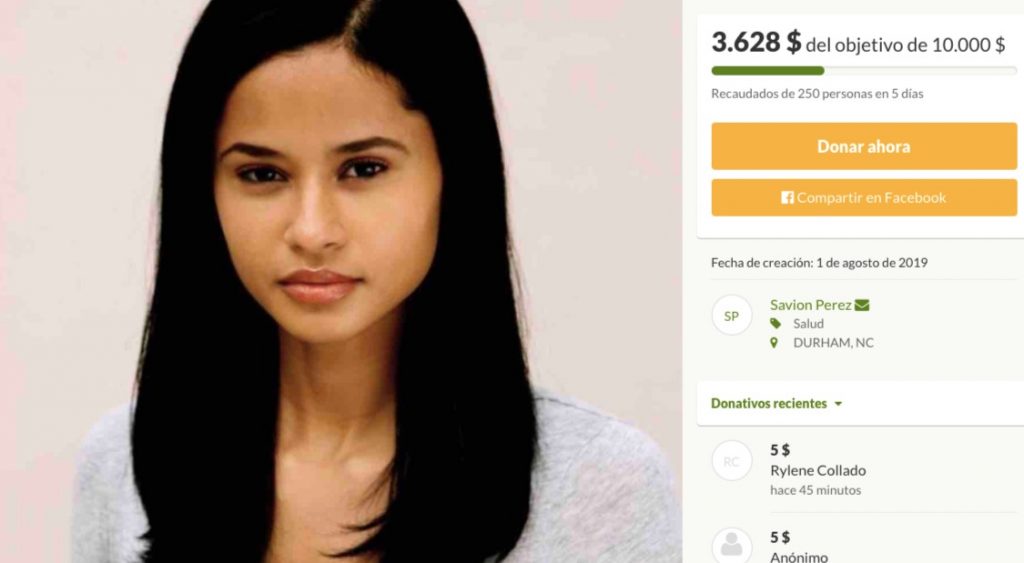Click the campaign photo of the woman
Screen dimensions: 1024x563
click(x=341, y=282)
